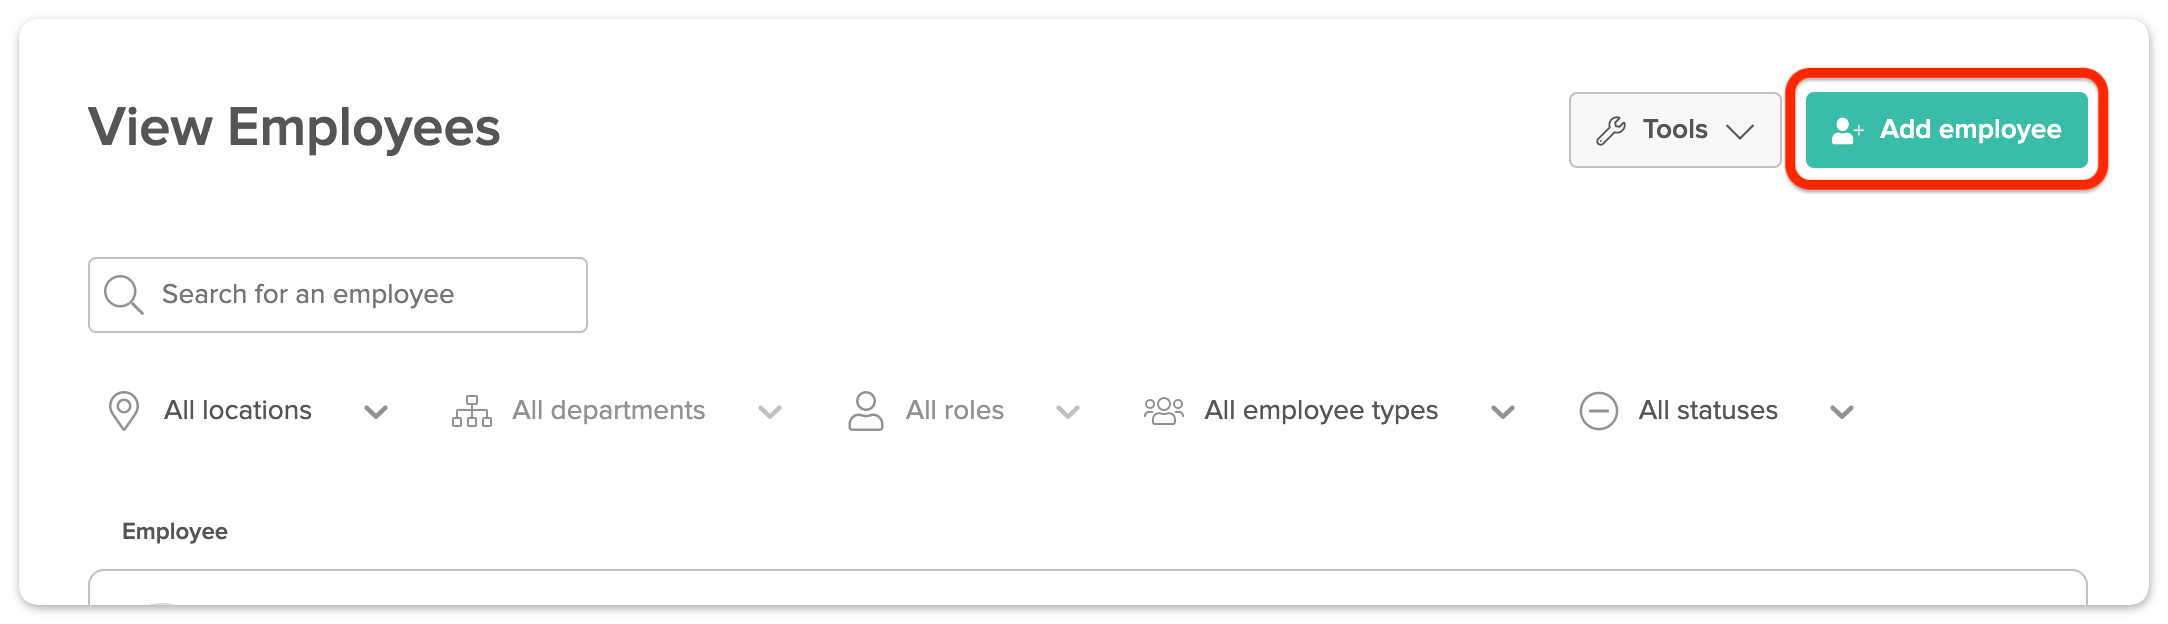Click the magnifying glass search icon
Viewport: 2168px width, 624px height.
coord(123,294)
